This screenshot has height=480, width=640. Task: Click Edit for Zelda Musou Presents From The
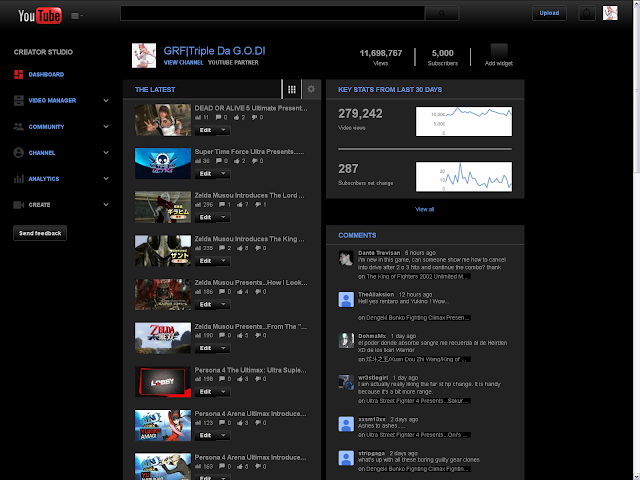click(206, 349)
